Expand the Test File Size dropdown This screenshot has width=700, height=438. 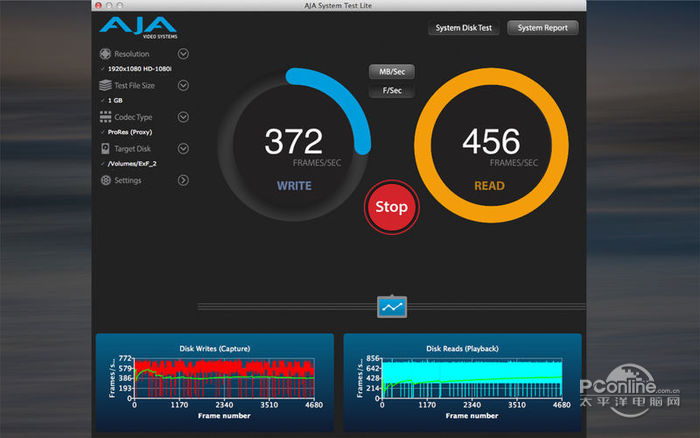pyautogui.click(x=183, y=85)
